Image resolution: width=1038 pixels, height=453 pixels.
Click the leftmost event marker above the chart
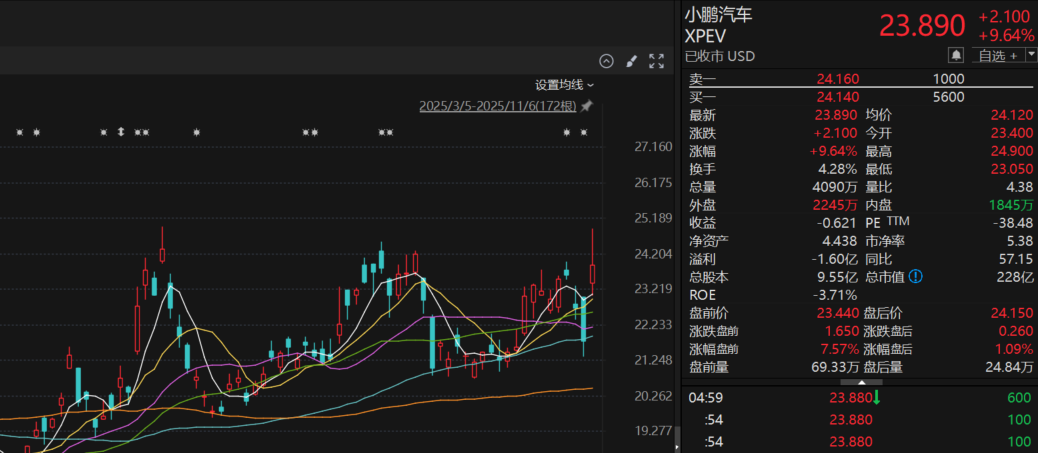tap(19, 132)
